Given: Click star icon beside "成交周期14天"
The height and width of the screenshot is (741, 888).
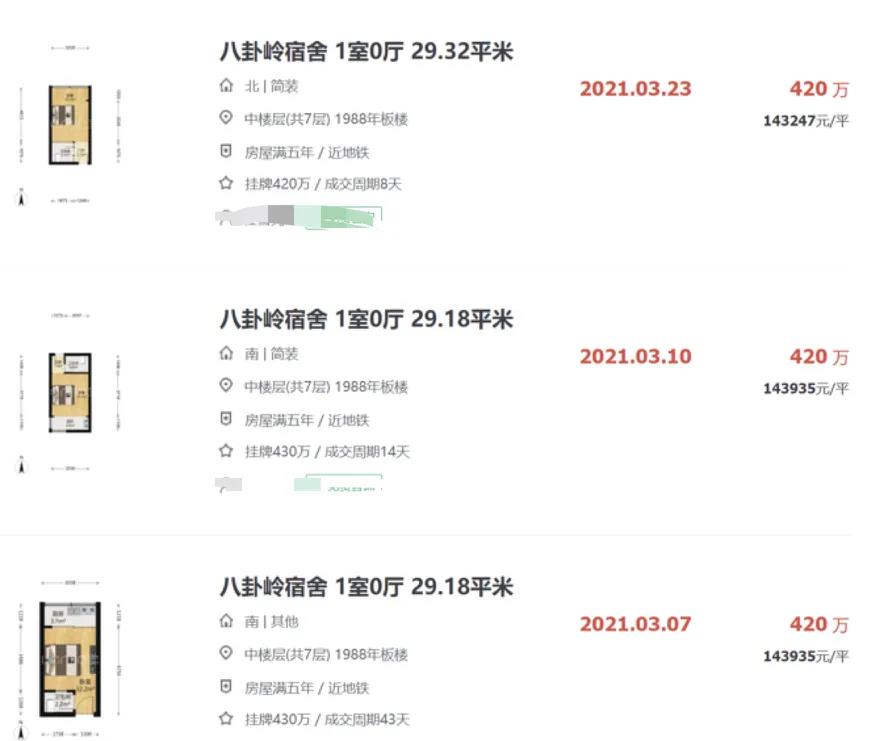Looking at the screenshot, I should pos(226,452).
